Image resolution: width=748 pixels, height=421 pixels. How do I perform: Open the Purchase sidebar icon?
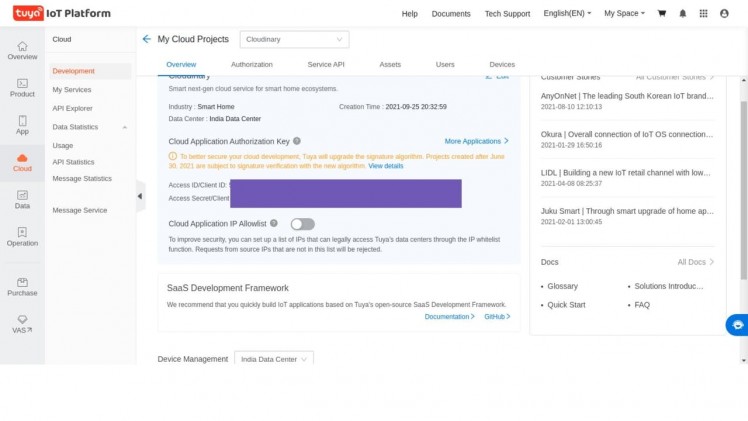22,286
